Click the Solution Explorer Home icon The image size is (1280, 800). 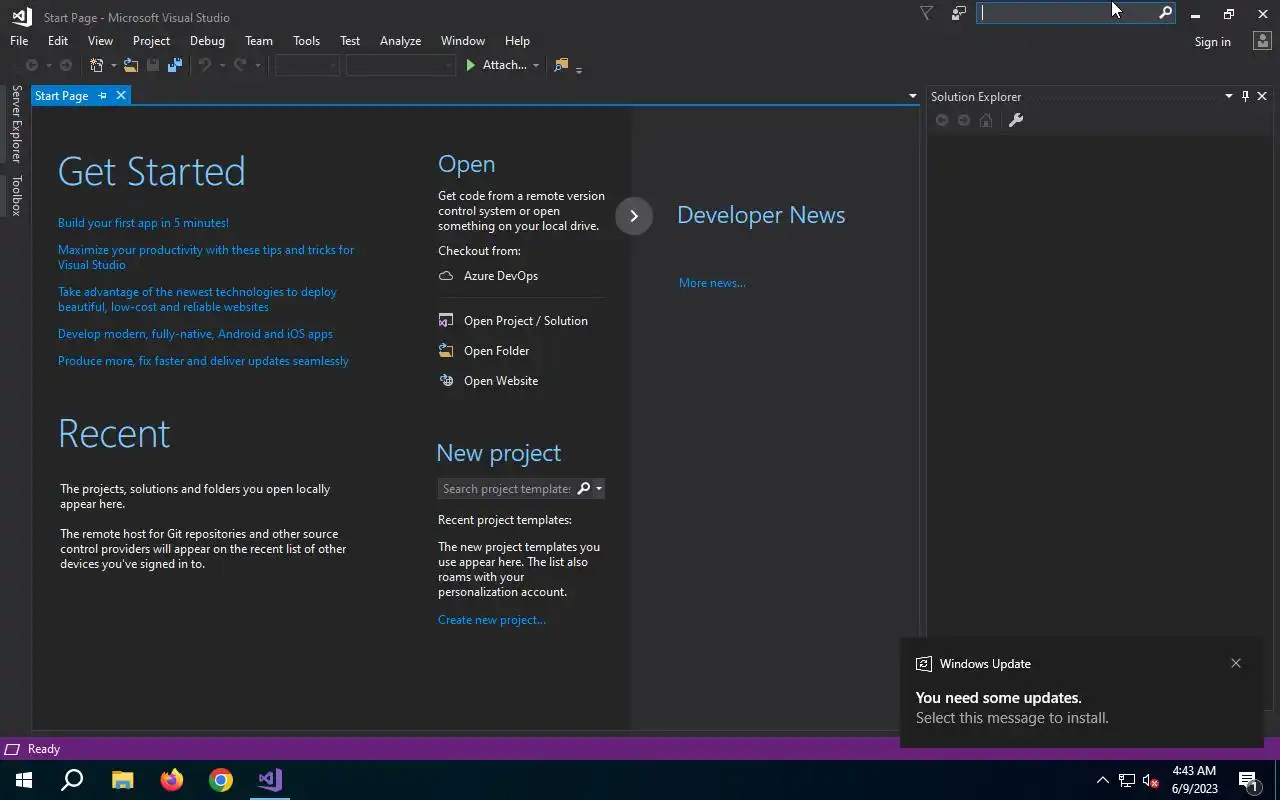pos(986,120)
